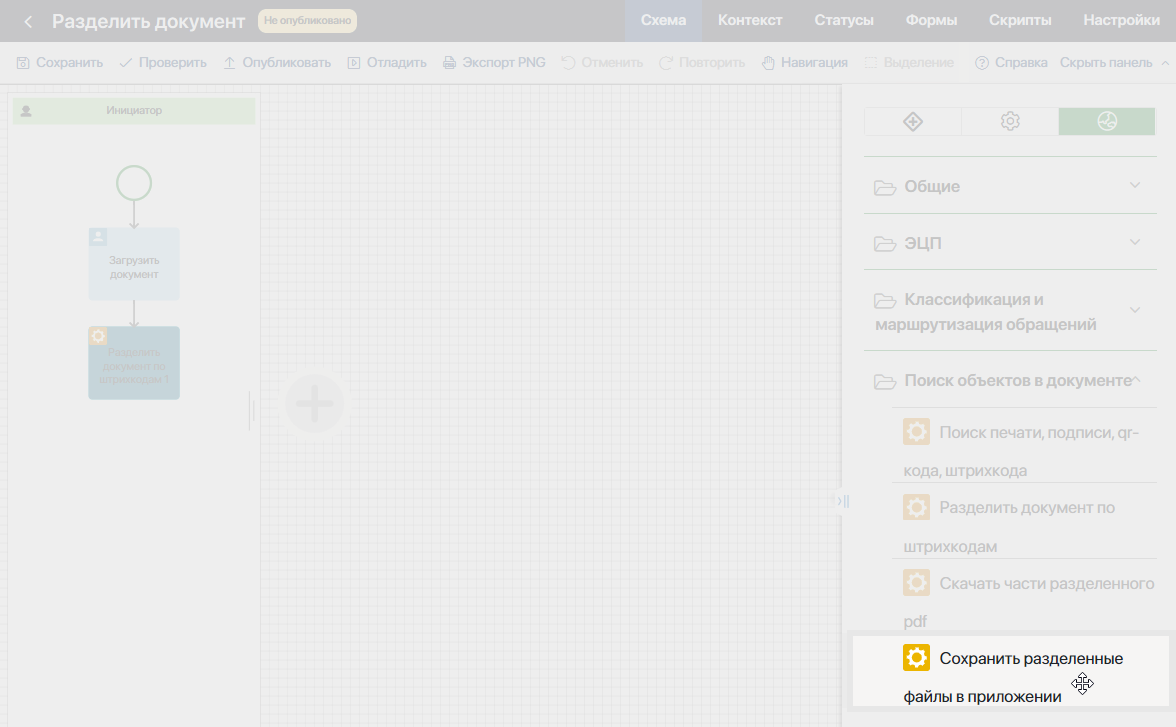
Task: Select the highlighted modules tab in the side panel
Action: coord(1107,122)
